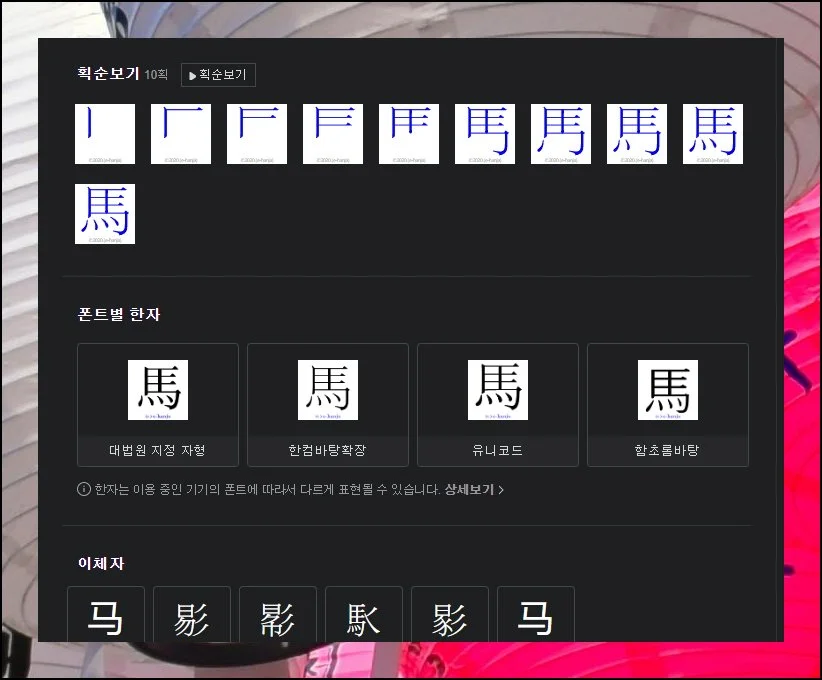
Task: Select the first stroke order image
Action: [105, 134]
